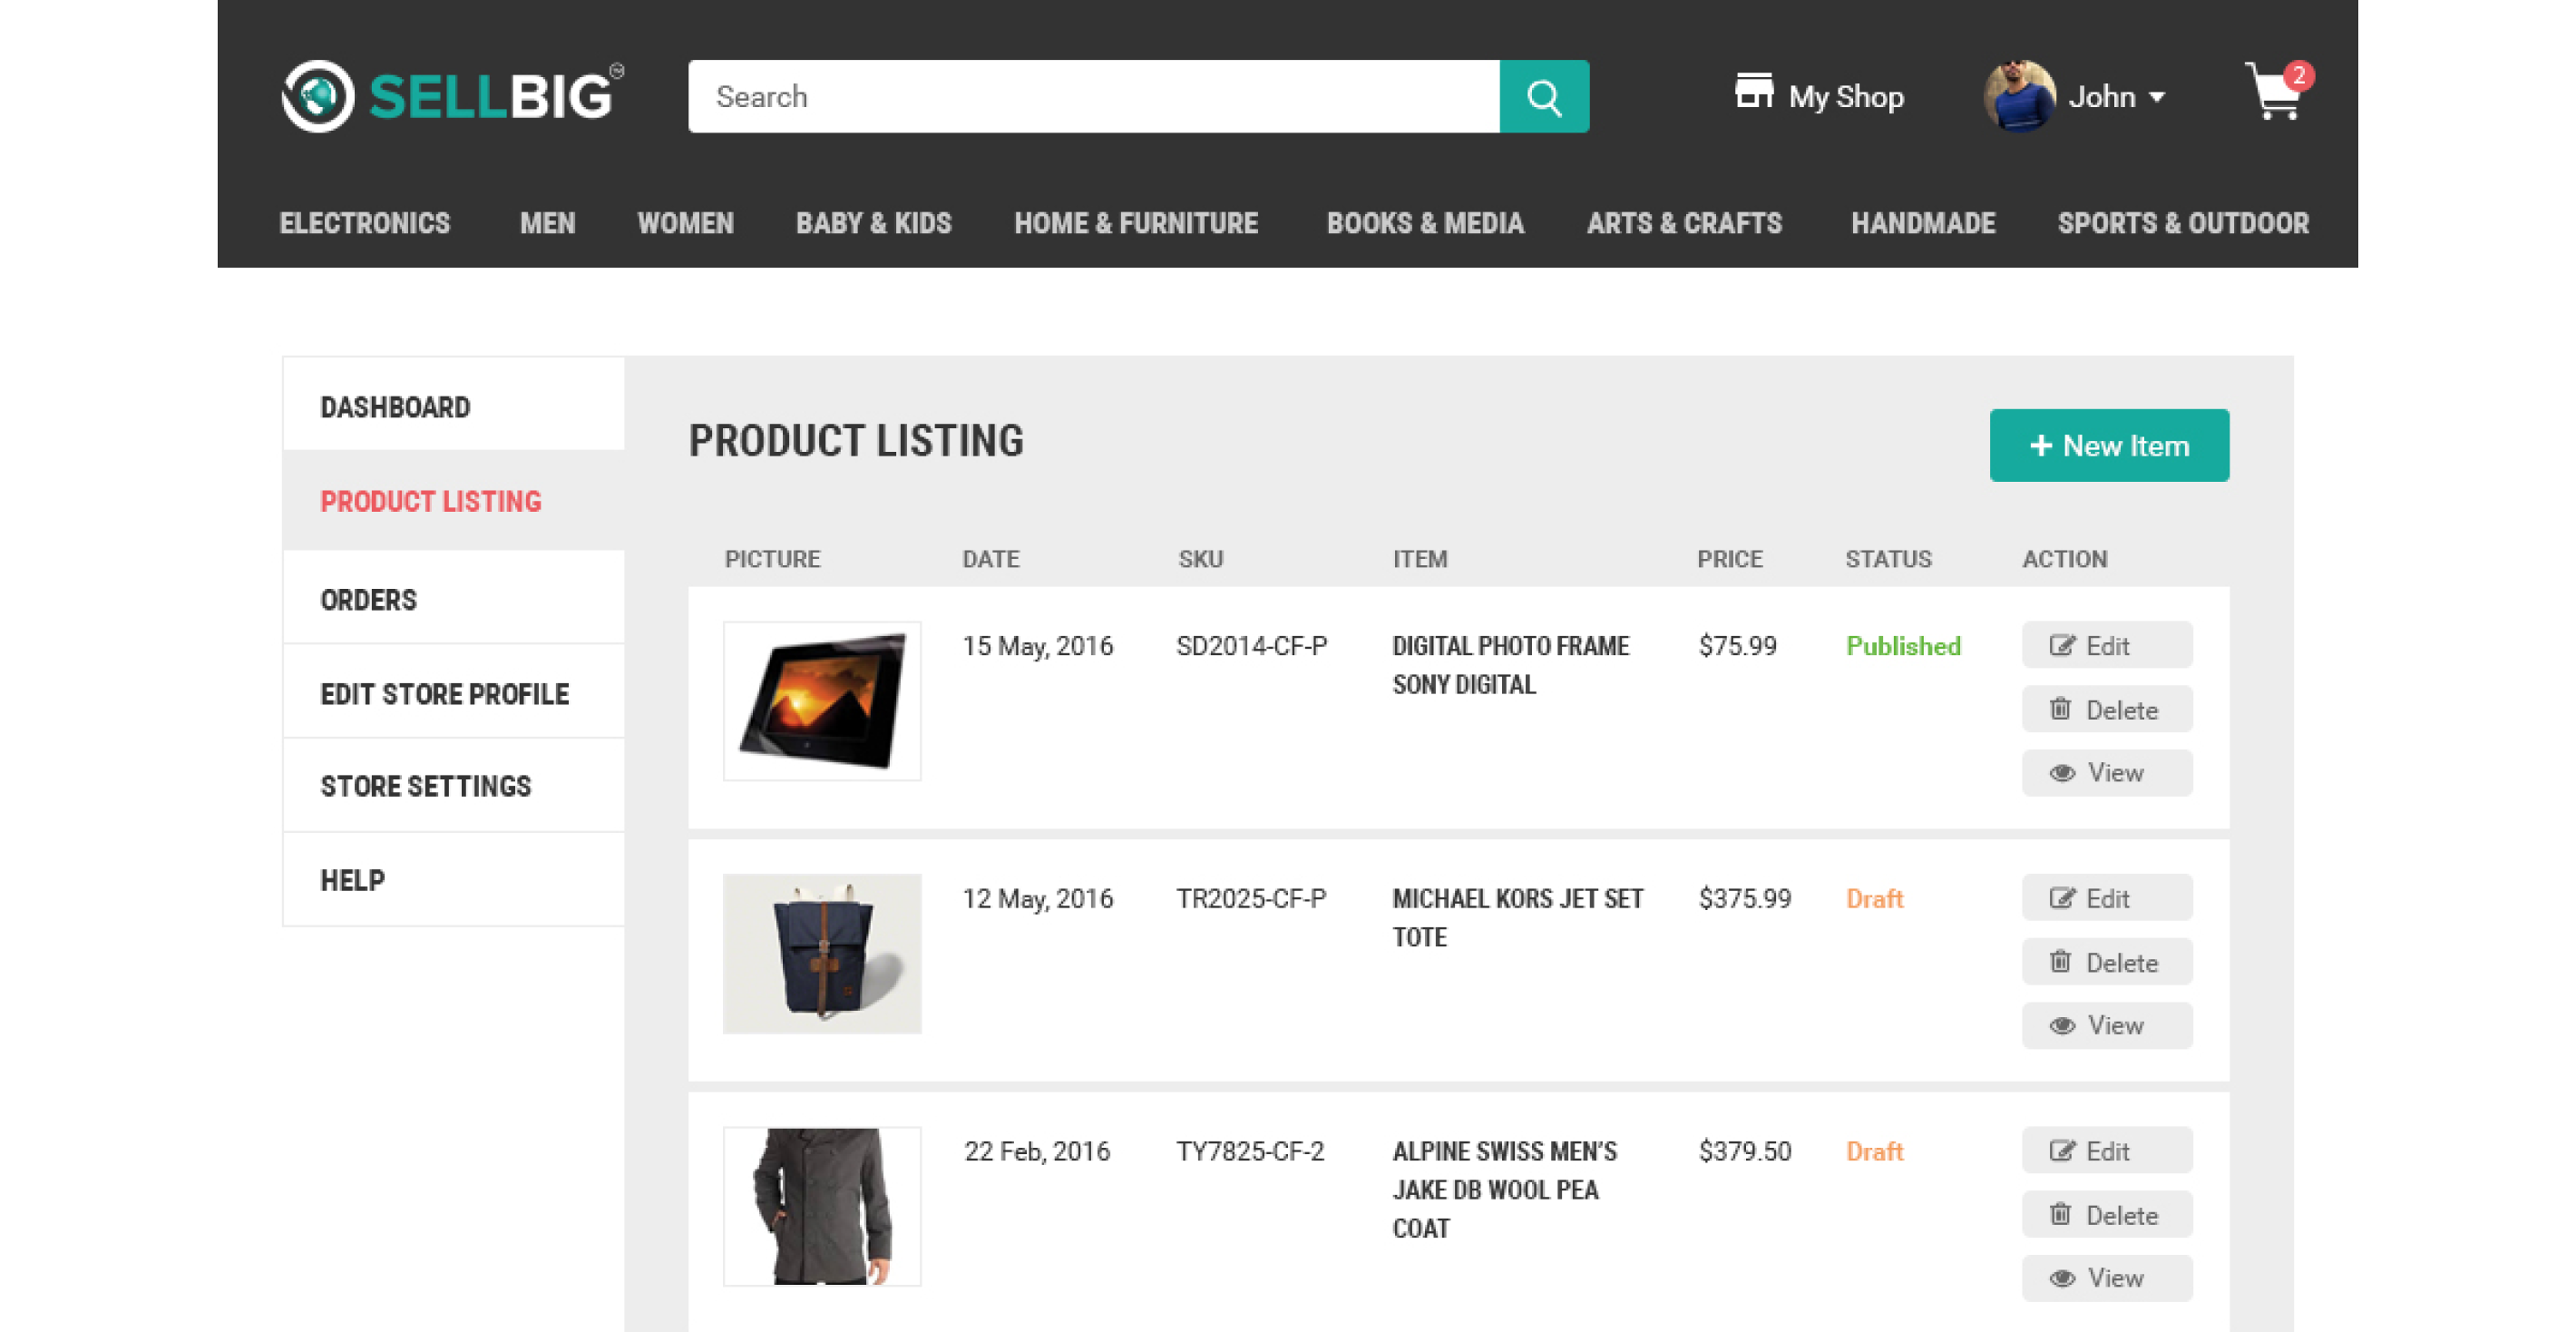View the Digital Photo Frame item
The height and width of the screenshot is (1332, 2576).
tap(2107, 773)
